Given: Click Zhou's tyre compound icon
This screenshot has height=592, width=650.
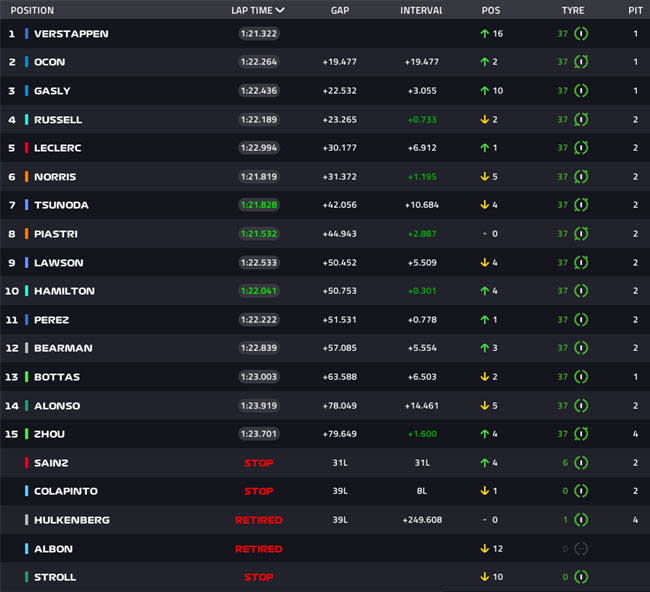Looking at the screenshot, I should 581,434.
